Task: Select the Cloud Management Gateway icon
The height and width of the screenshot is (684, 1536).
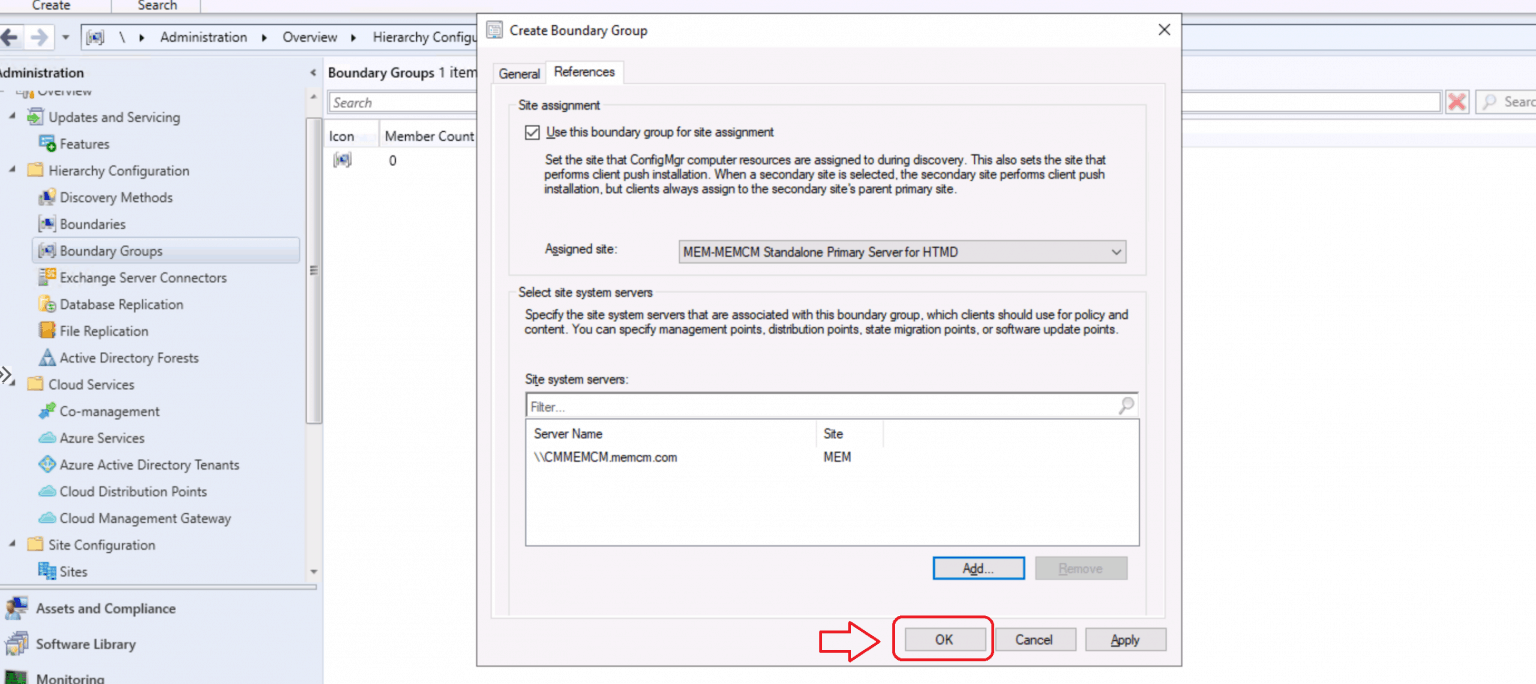Action: click(46, 519)
